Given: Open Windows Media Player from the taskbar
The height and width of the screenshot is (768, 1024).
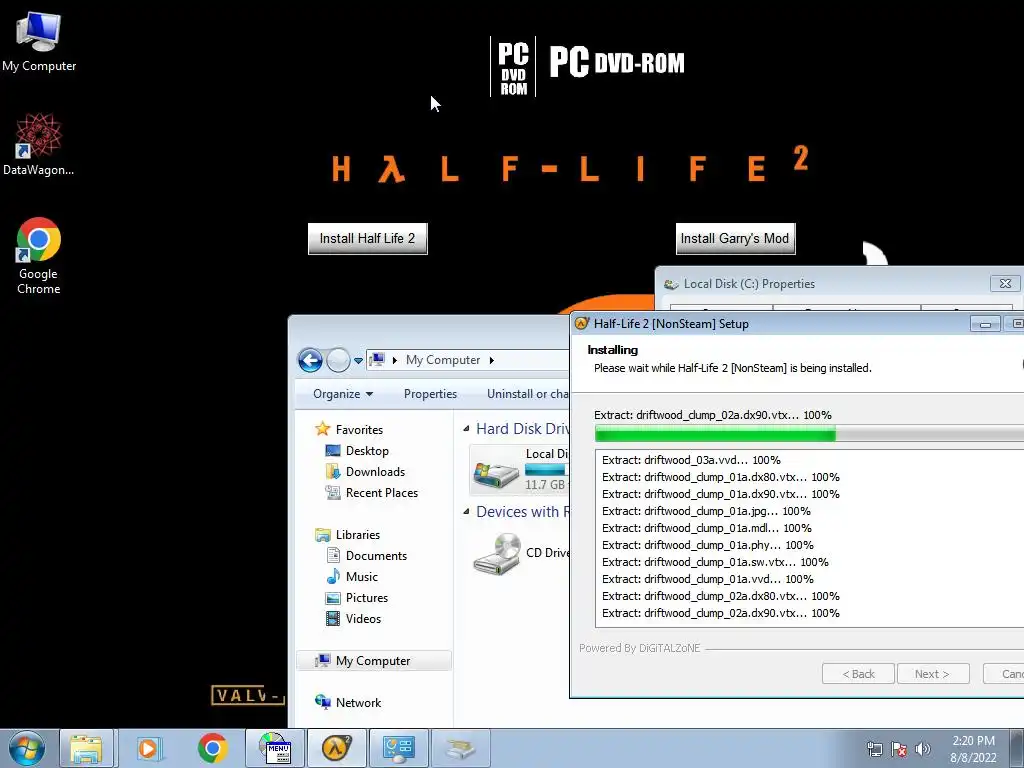Looking at the screenshot, I should [x=150, y=748].
